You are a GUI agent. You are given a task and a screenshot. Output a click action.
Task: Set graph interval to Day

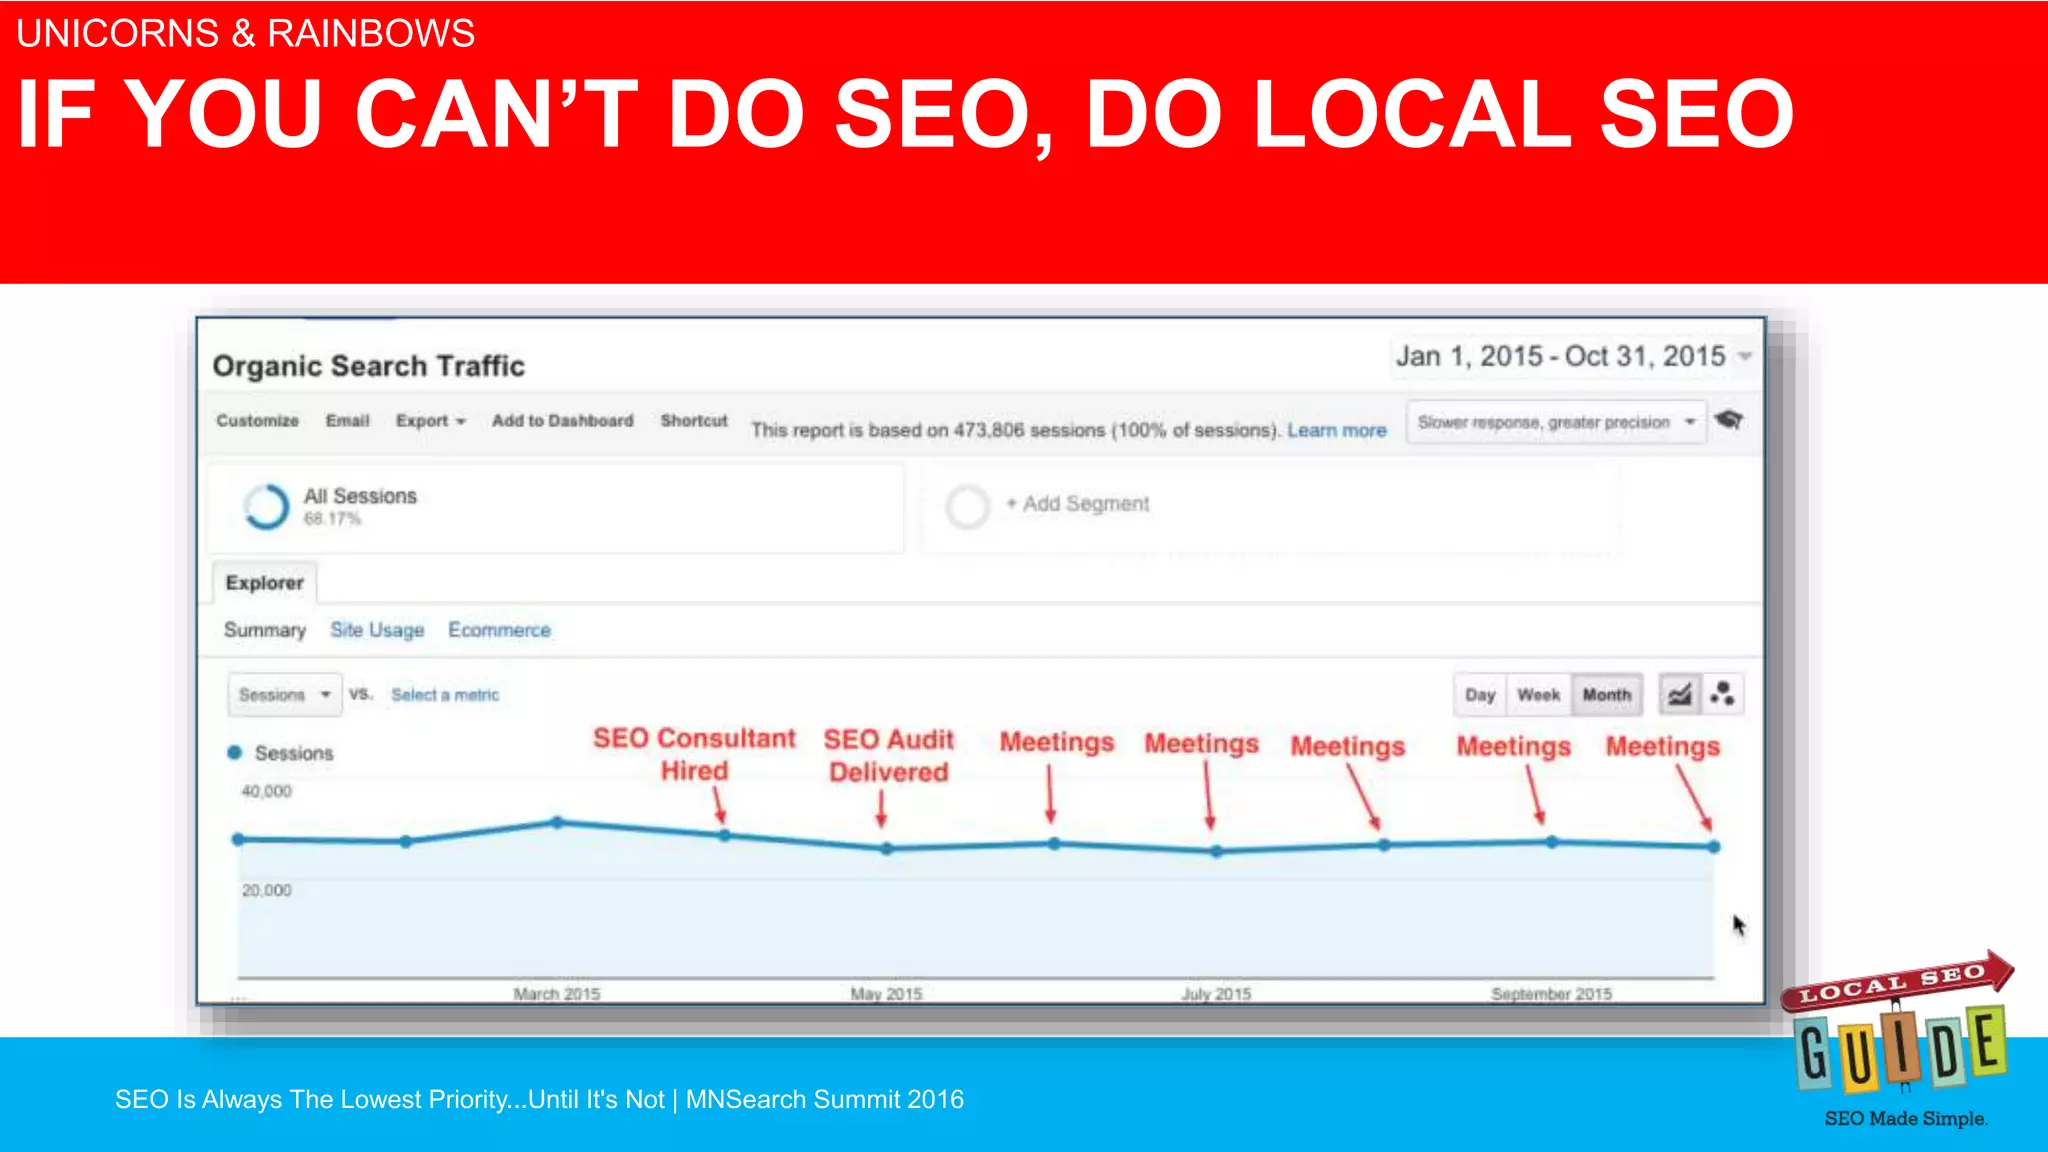click(1480, 695)
